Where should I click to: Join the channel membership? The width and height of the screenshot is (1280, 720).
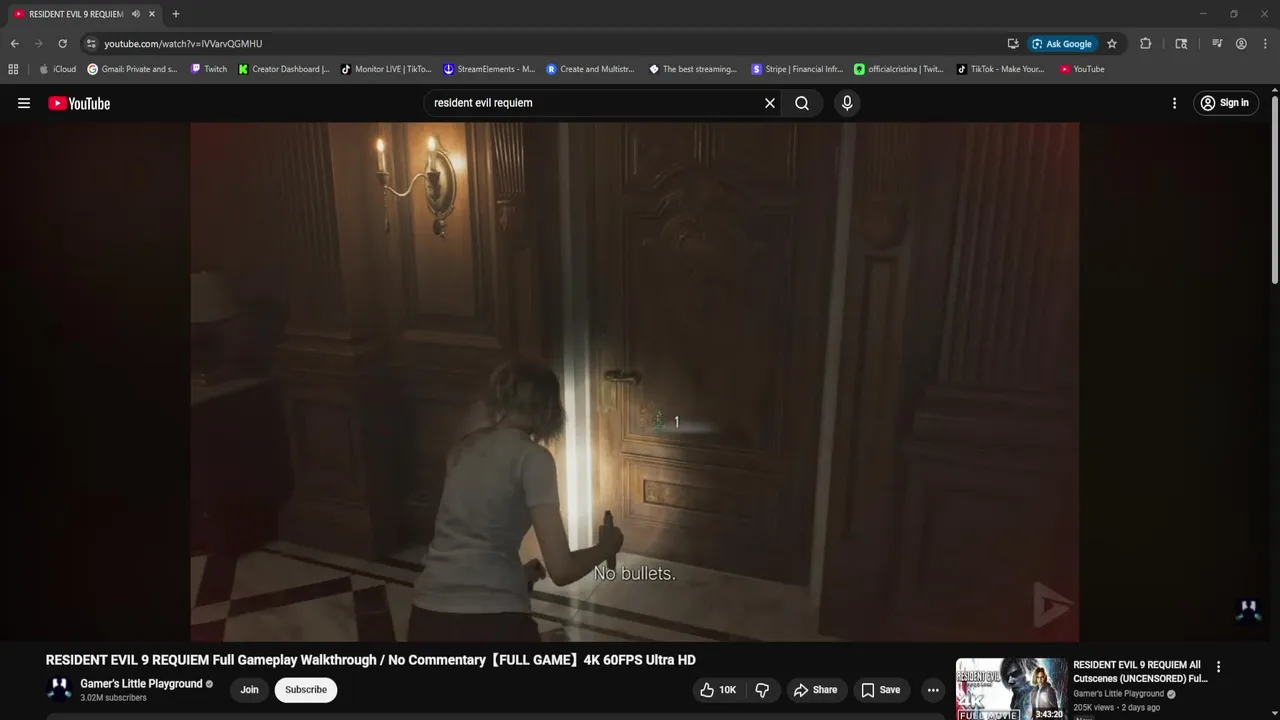point(249,690)
